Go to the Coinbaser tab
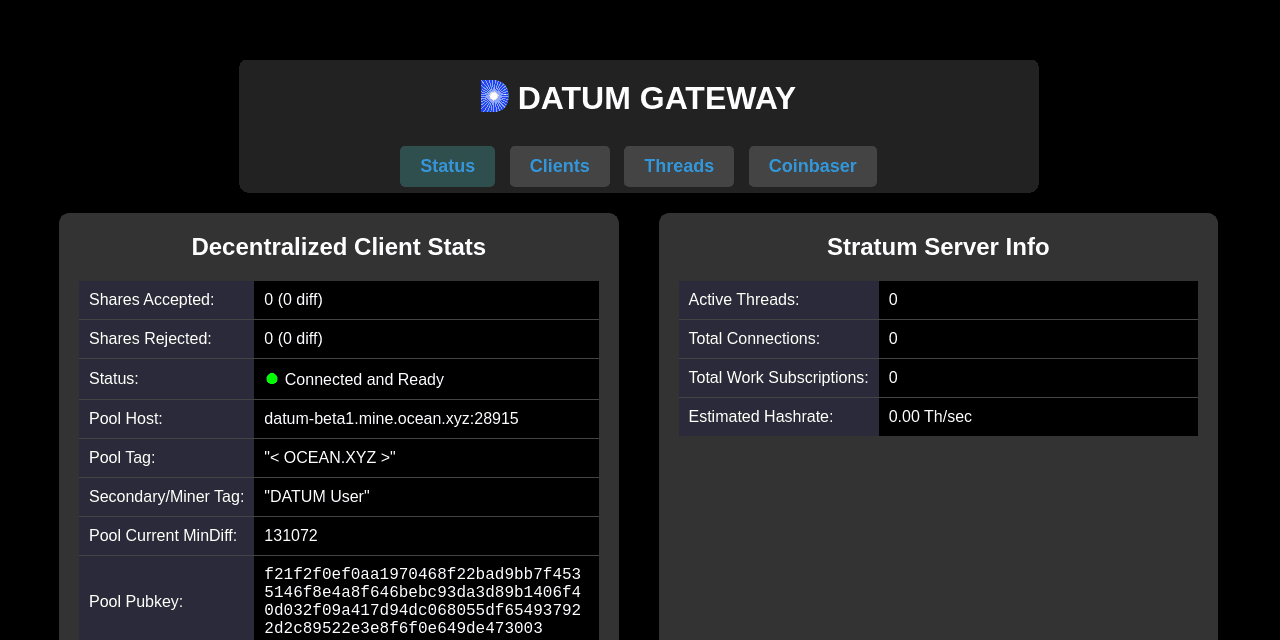Image resolution: width=1280 pixels, height=640 pixels. 813,166
